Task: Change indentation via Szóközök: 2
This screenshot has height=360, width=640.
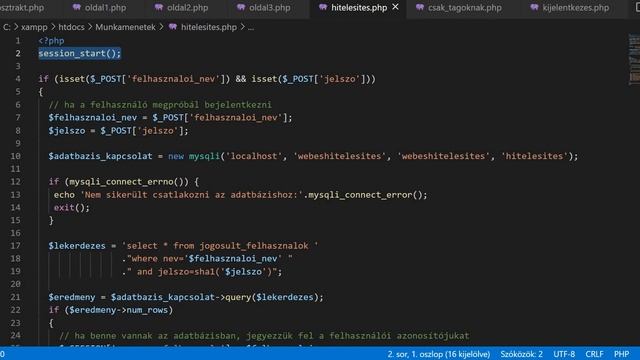Action: pyautogui.click(x=522, y=354)
